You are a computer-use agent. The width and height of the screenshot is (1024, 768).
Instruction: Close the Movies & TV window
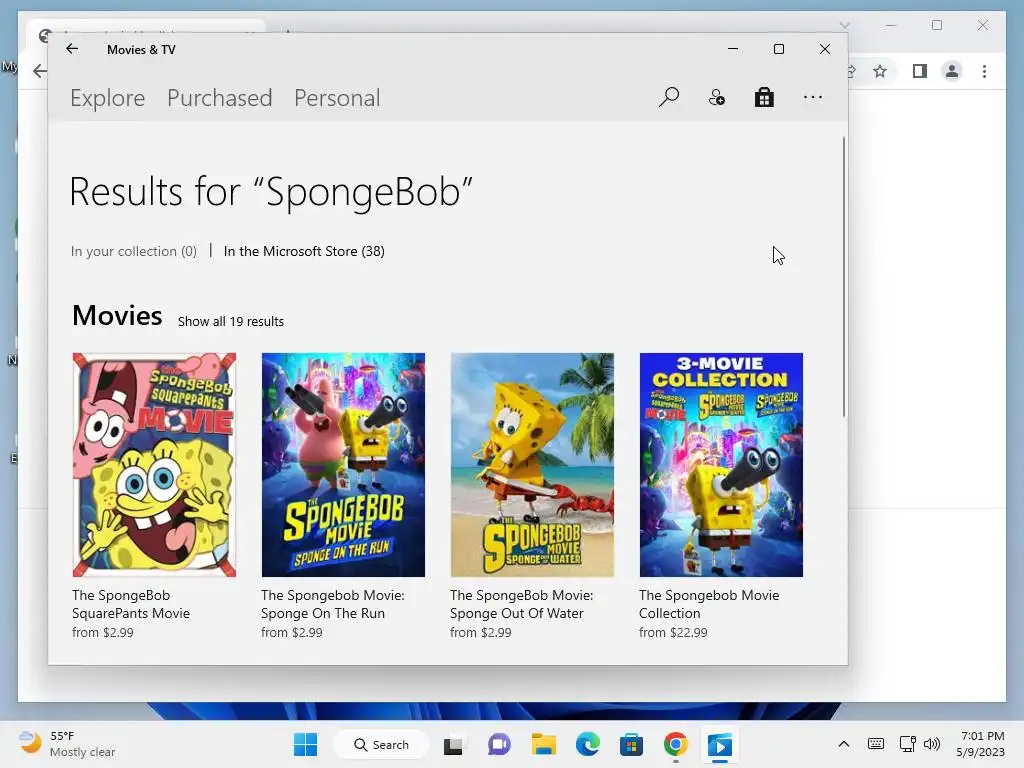tap(825, 49)
